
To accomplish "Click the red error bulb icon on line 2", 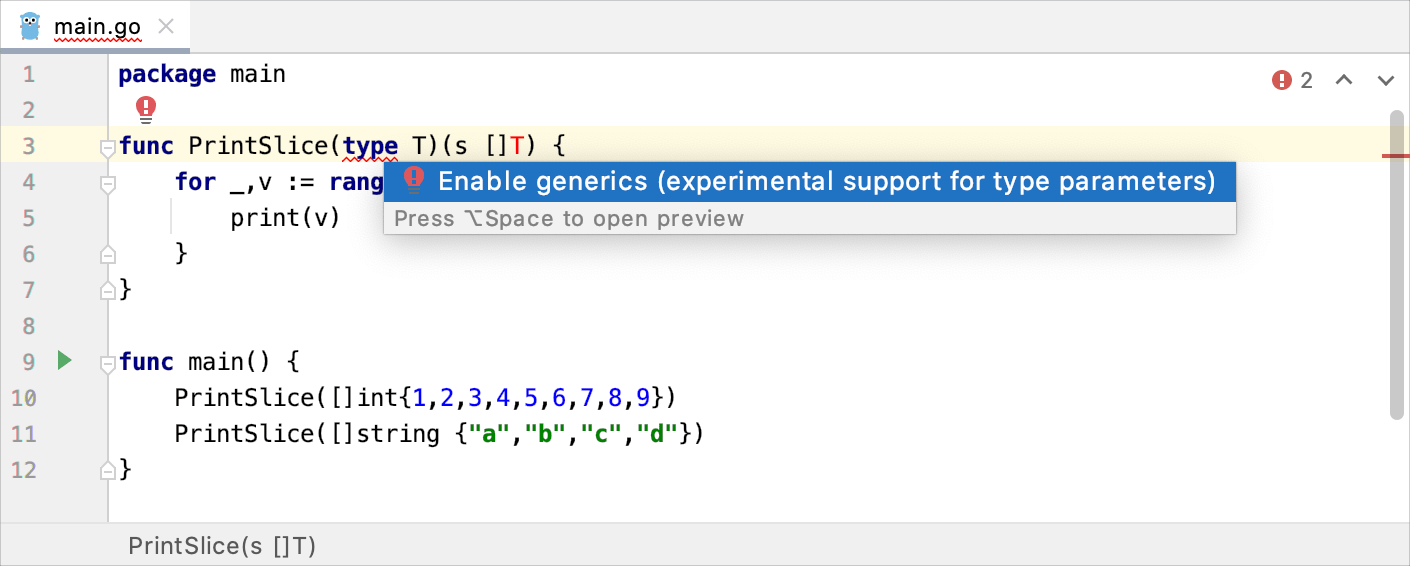I will [147, 108].
